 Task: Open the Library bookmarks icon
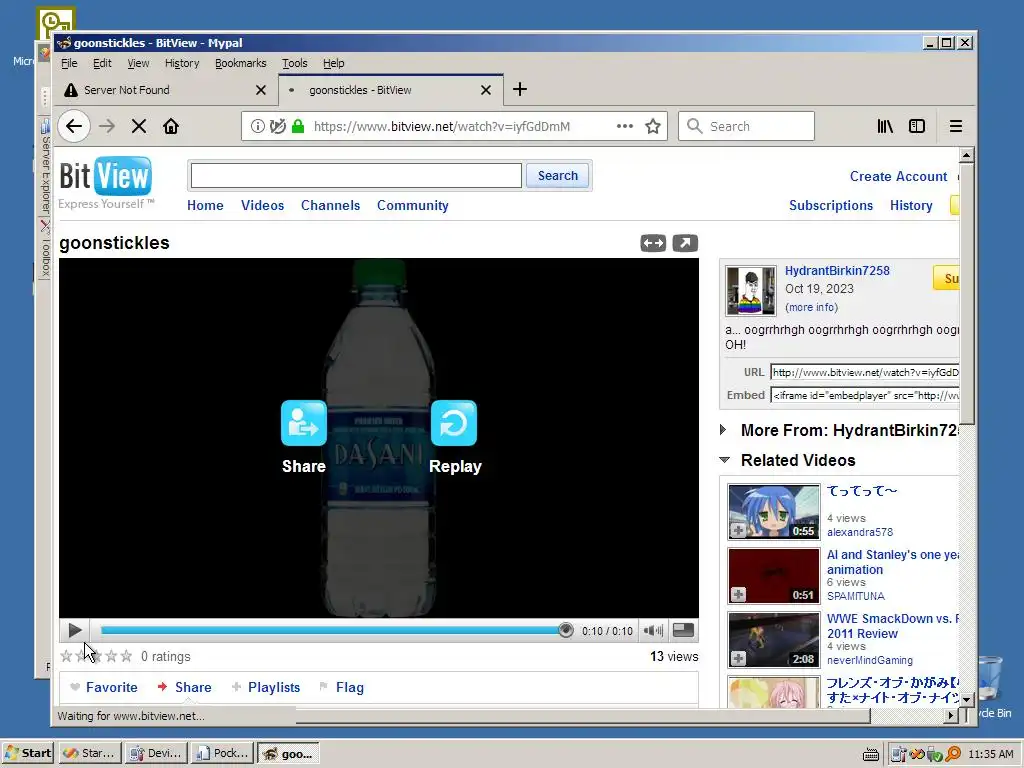[x=885, y=126]
